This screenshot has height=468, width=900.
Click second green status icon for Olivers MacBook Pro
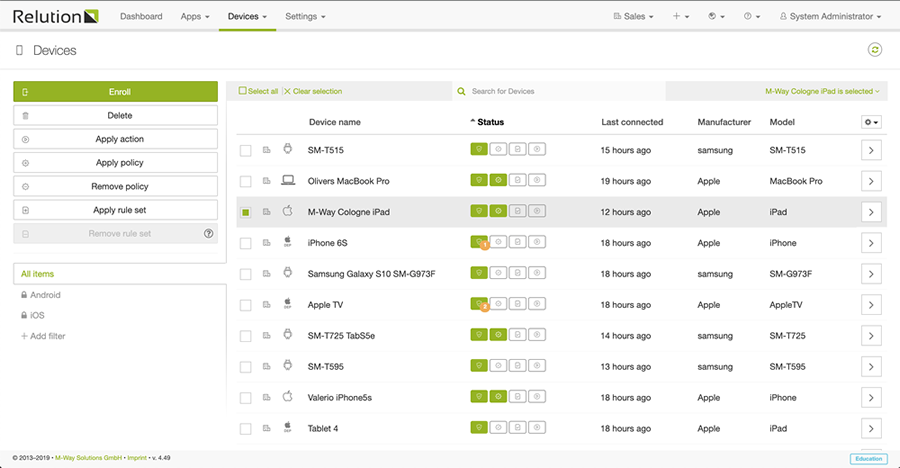tap(498, 180)
